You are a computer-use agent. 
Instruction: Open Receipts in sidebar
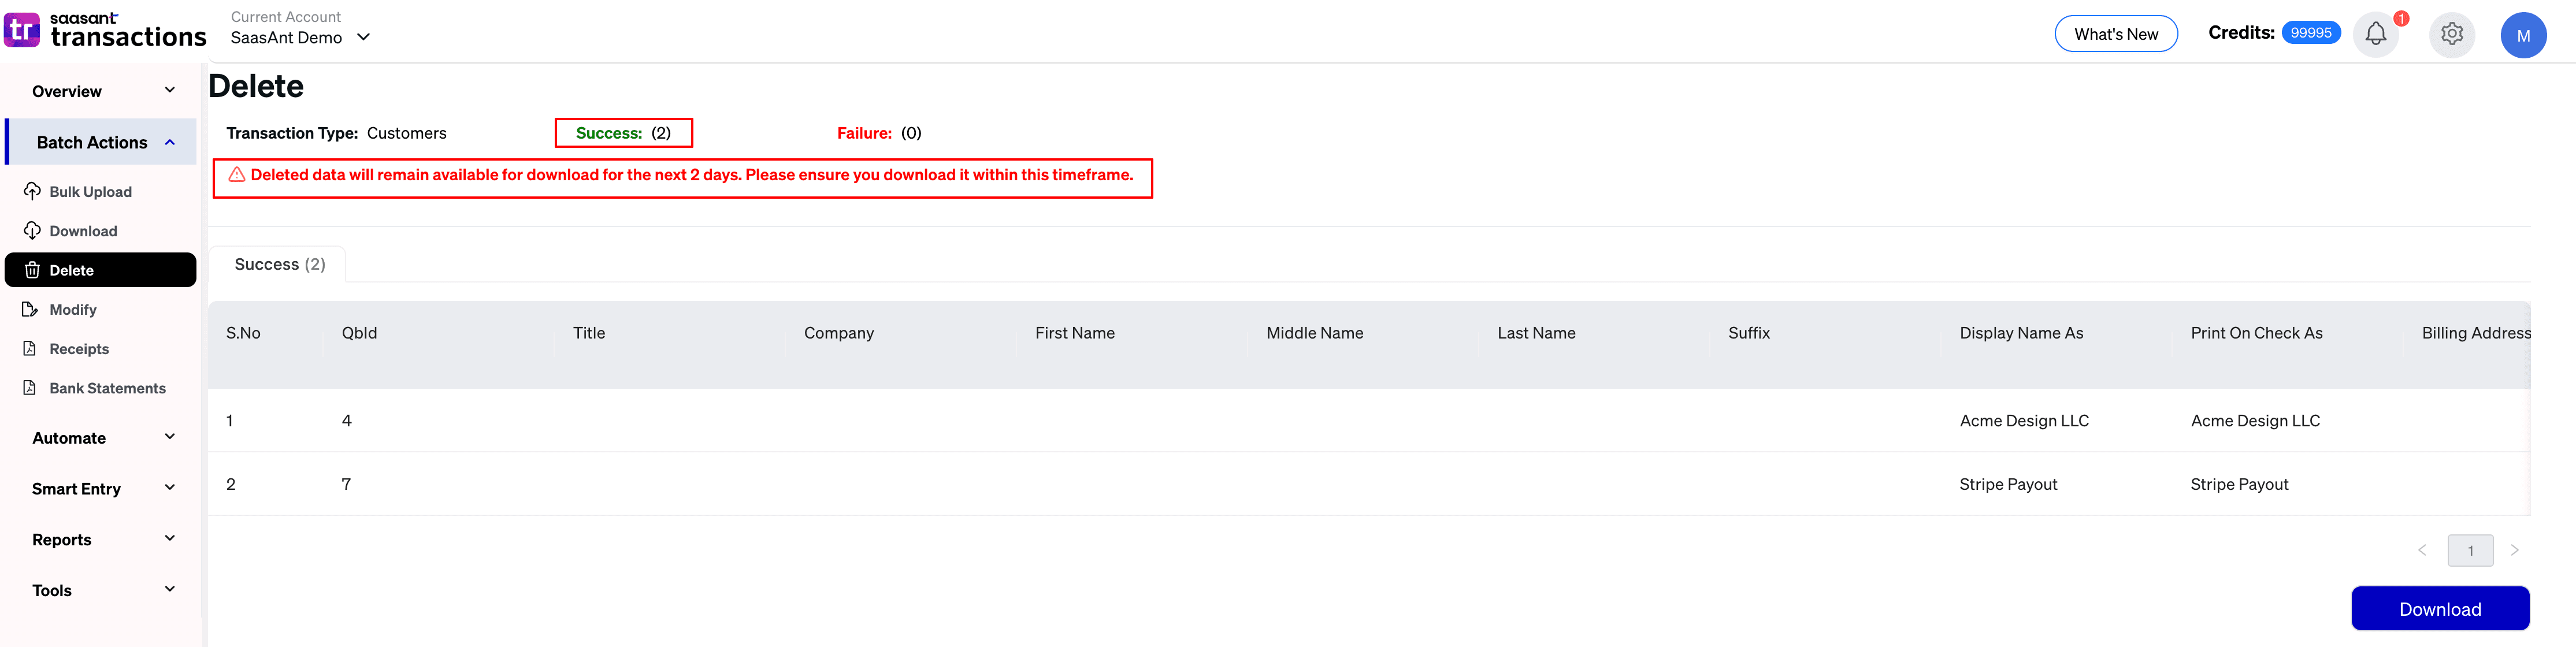pyautogui.click(x=79, y=349)
